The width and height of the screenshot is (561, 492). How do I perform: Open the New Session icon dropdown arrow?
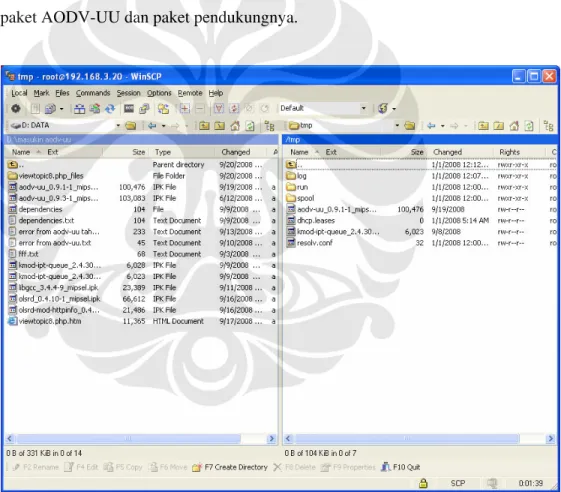tap(394, 108)
